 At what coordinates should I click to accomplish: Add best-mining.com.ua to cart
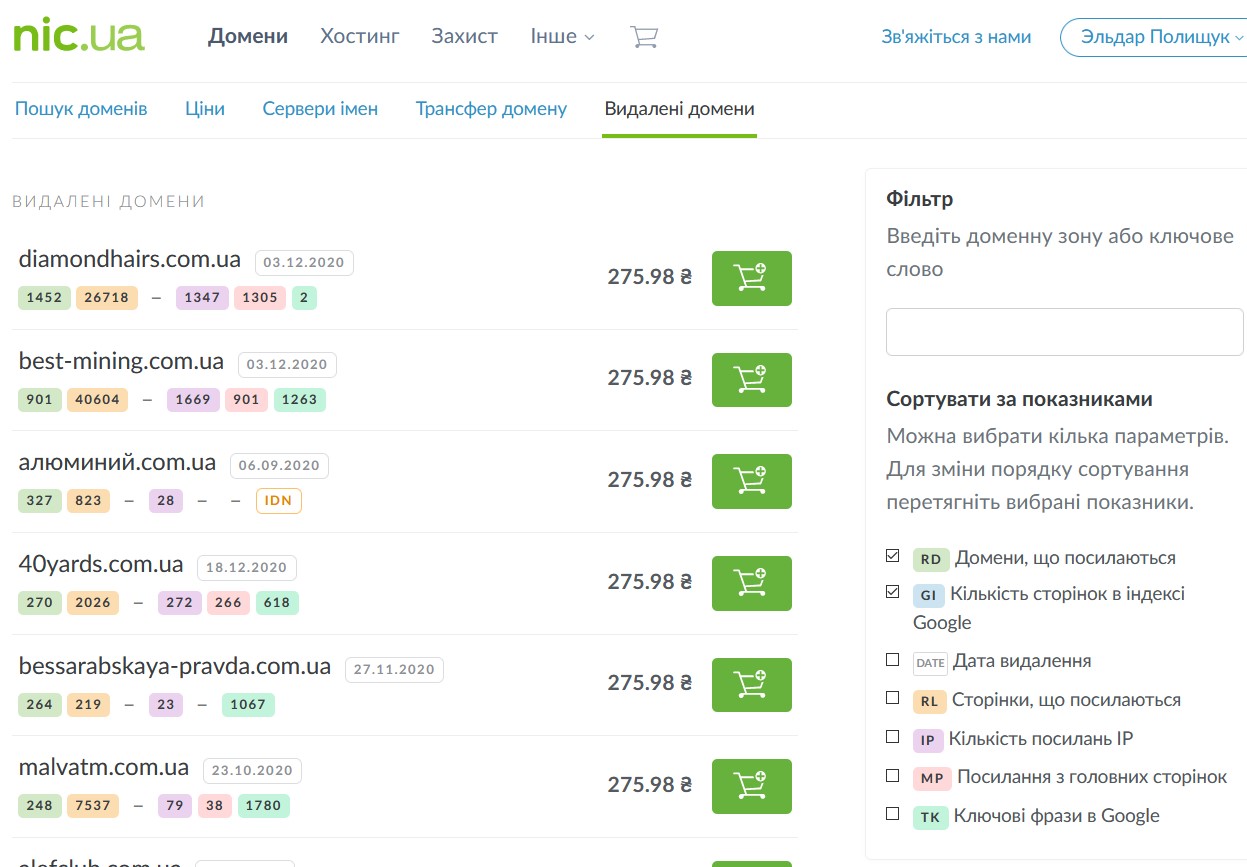(x=751, y=379)
